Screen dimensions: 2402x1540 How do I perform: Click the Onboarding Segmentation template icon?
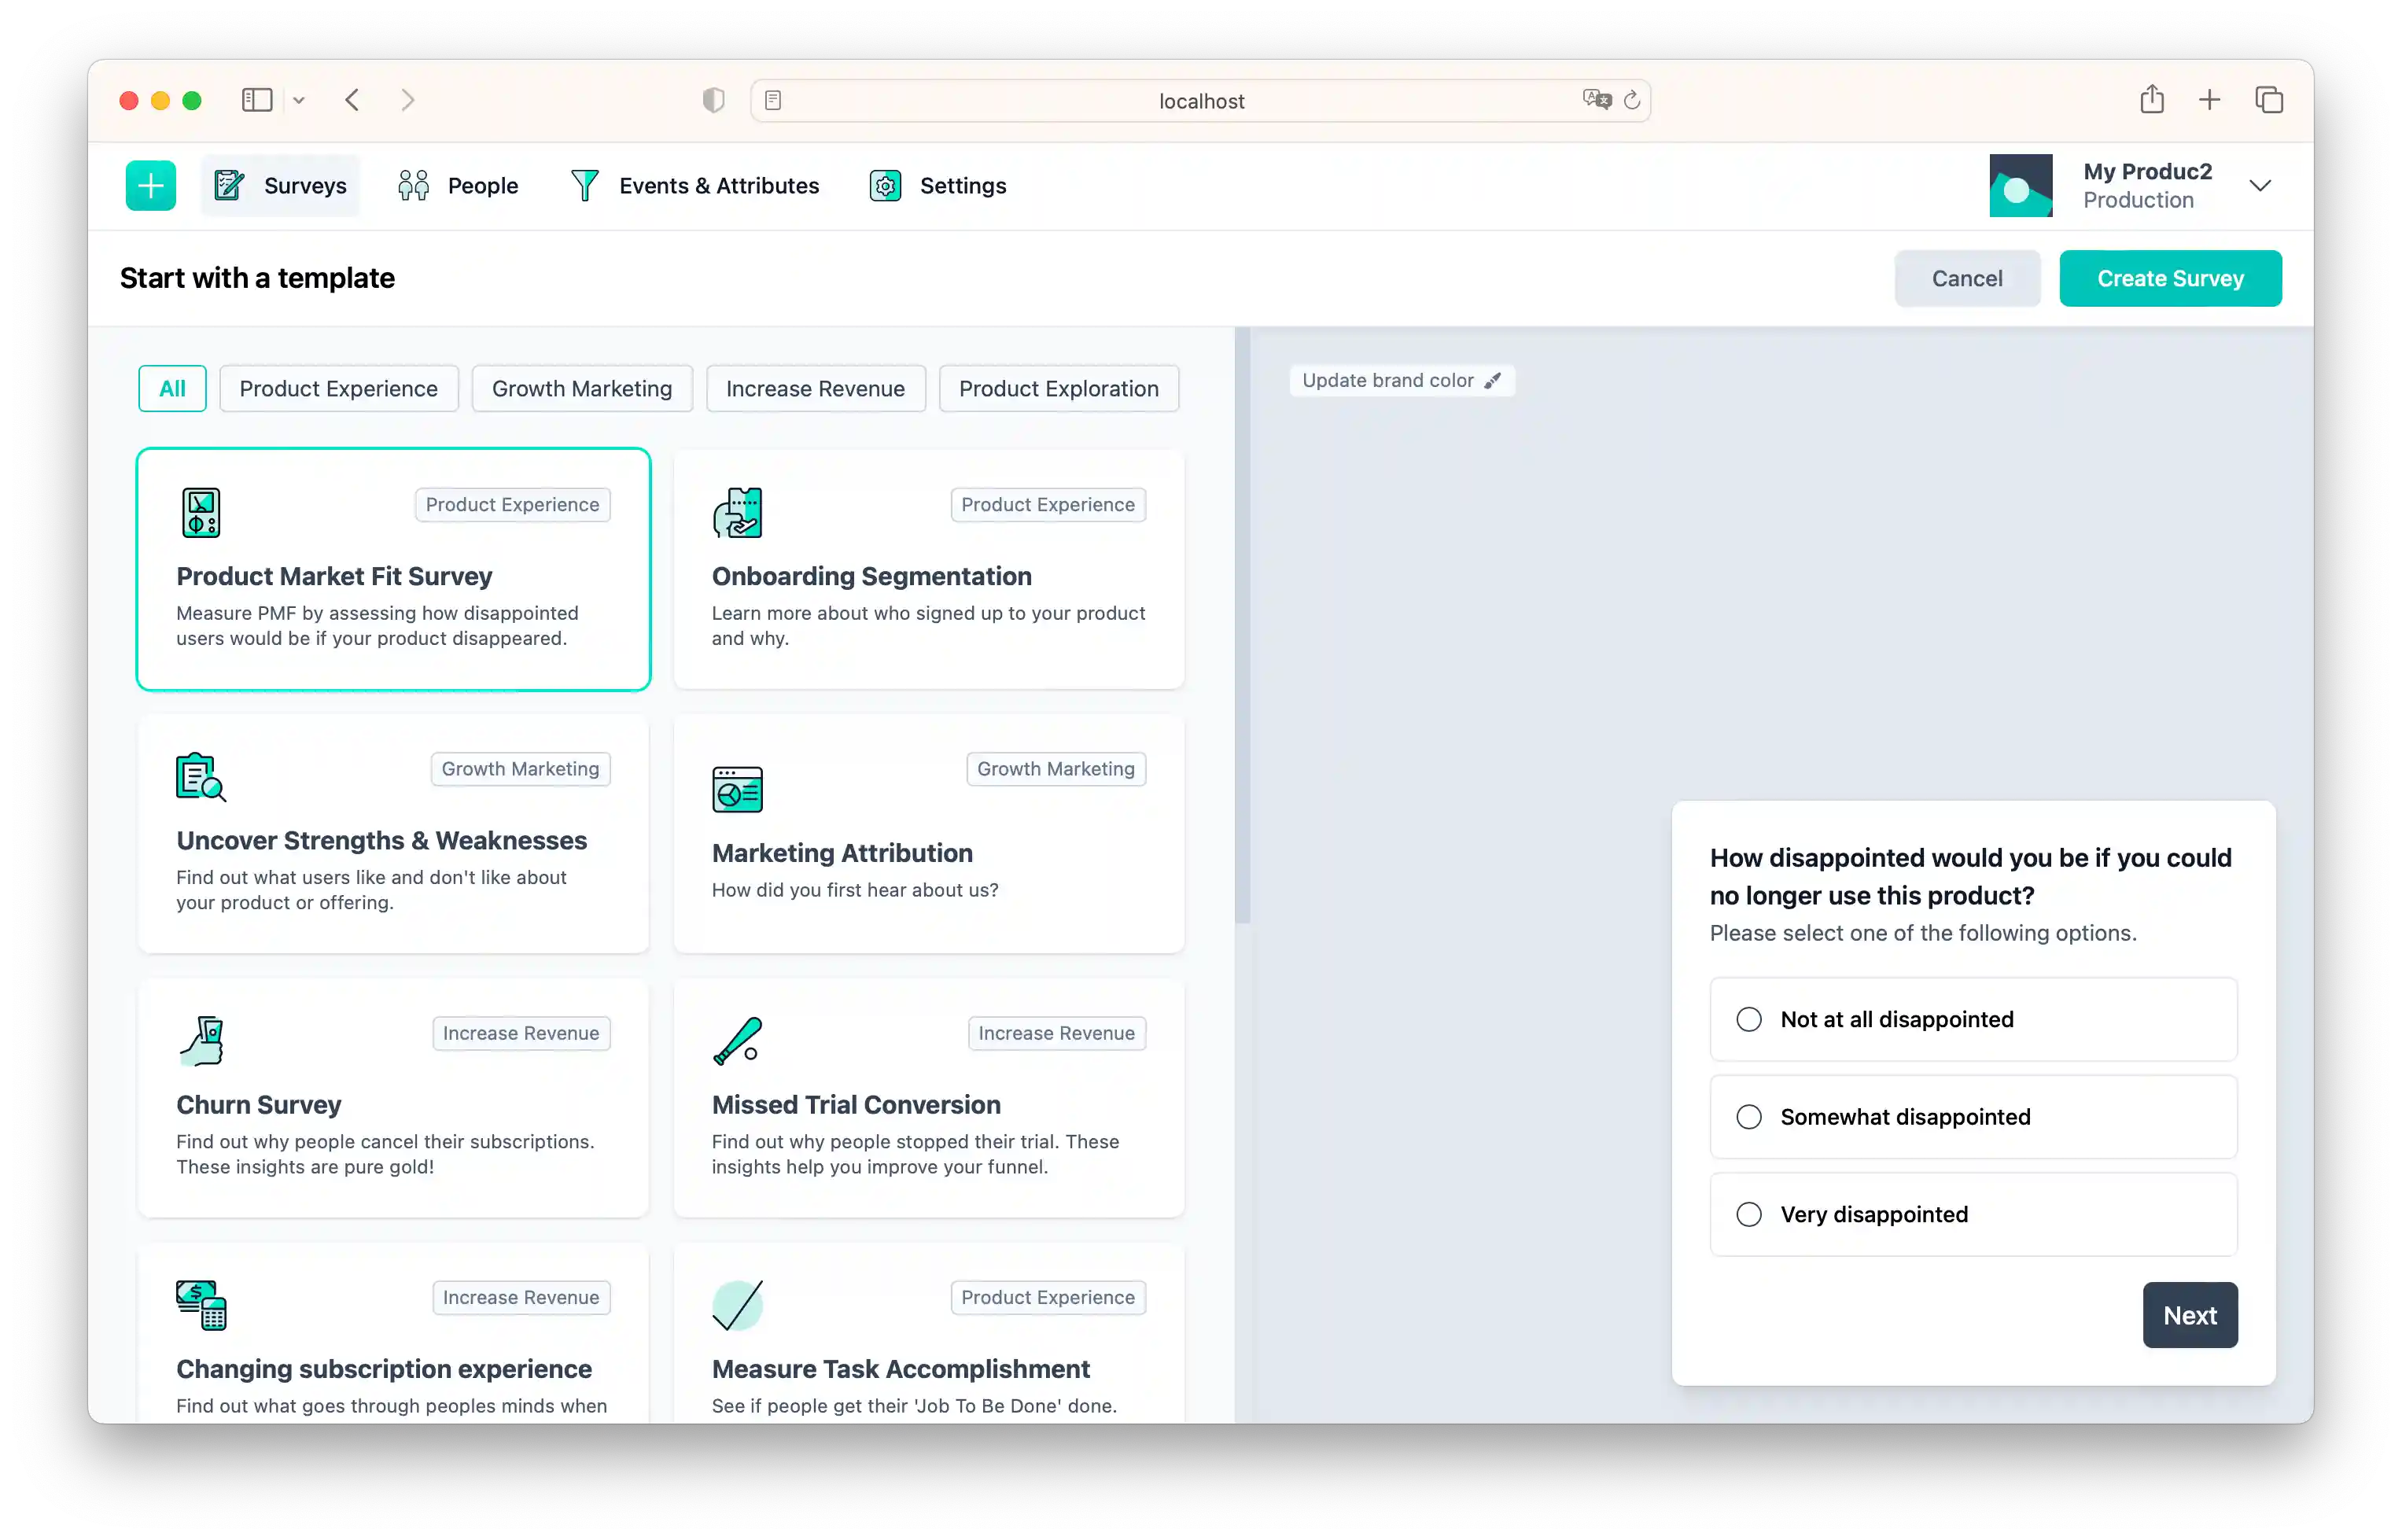coord(737,513)
